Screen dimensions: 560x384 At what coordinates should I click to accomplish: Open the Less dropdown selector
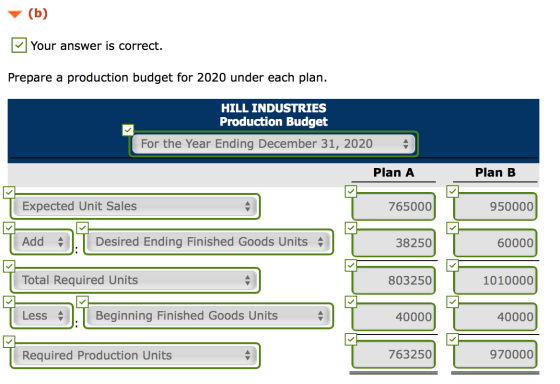41,316
